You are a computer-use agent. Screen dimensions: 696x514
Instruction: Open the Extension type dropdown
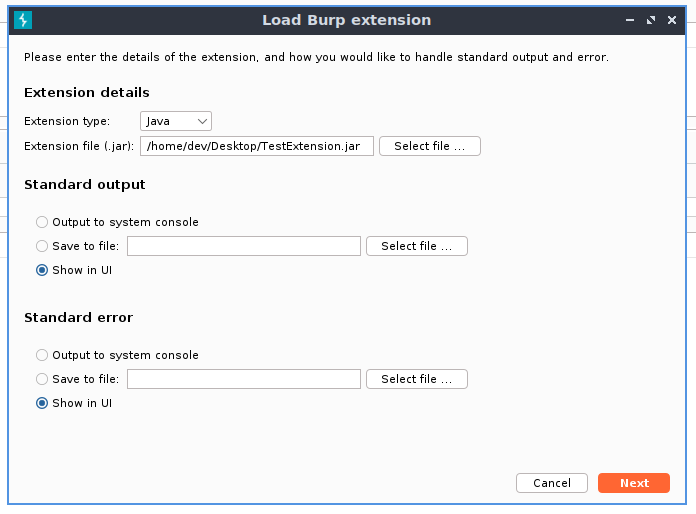tap(176, 121)
